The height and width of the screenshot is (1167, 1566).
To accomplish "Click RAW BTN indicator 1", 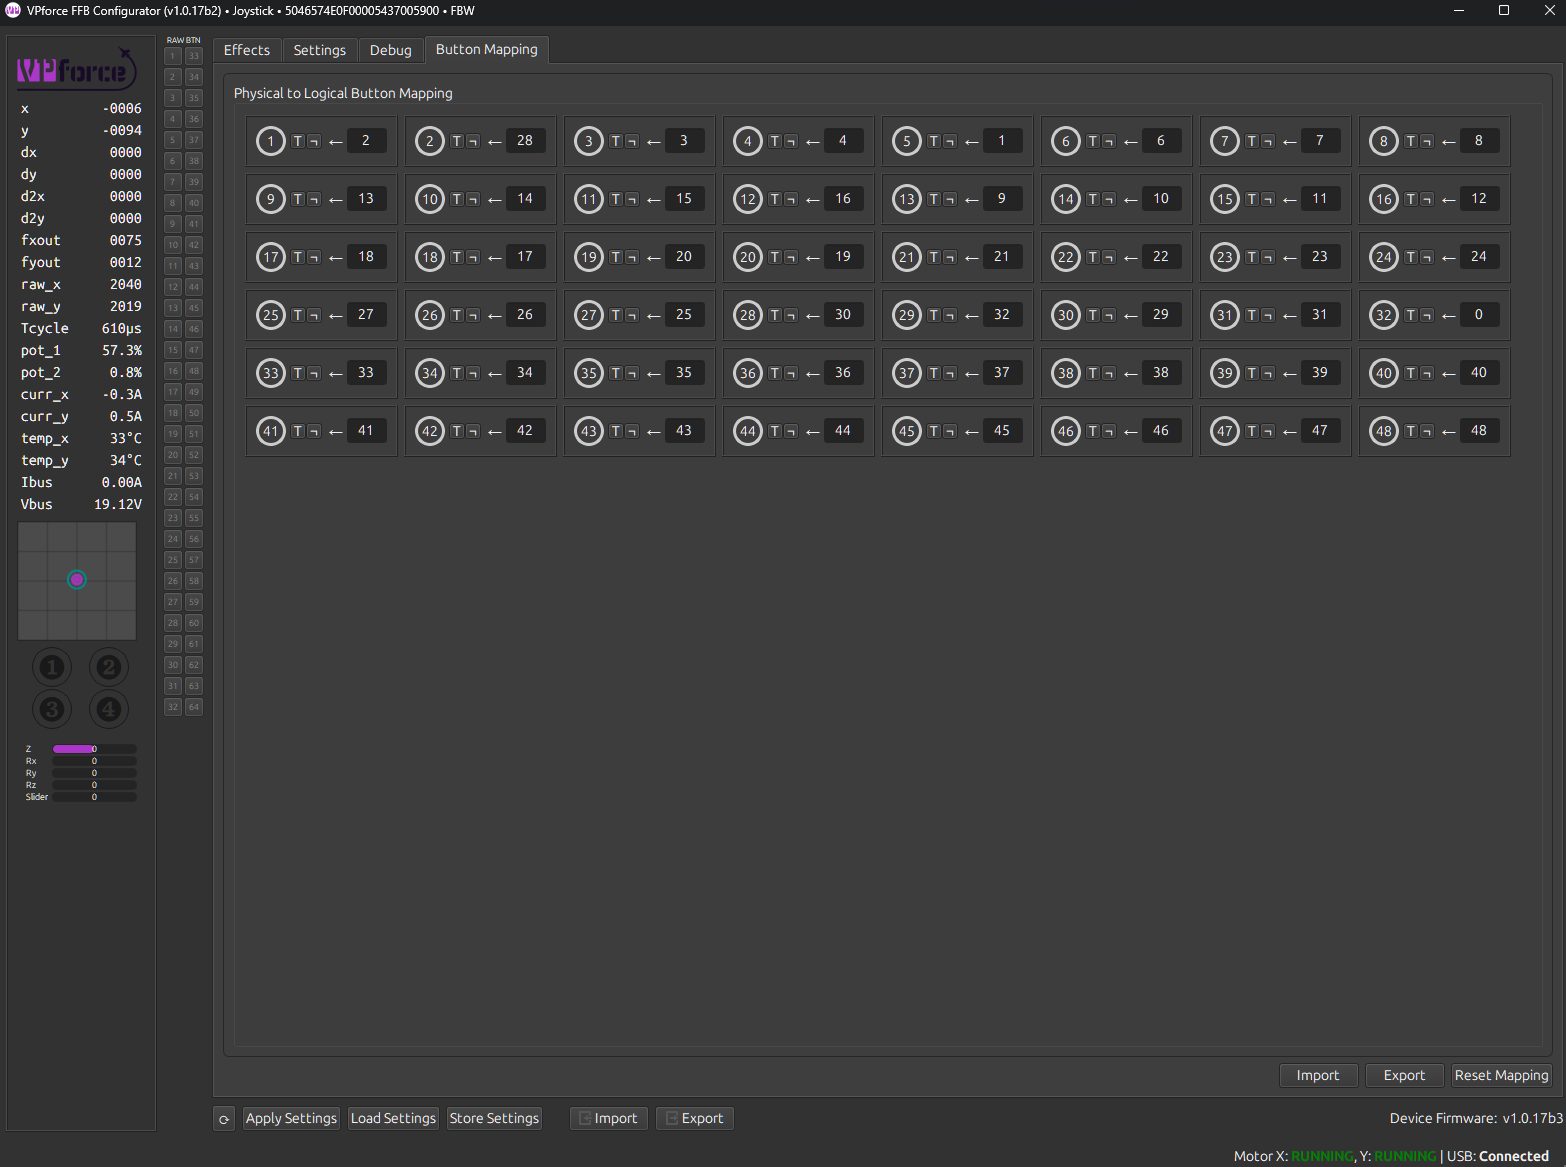I will point(173,56).
